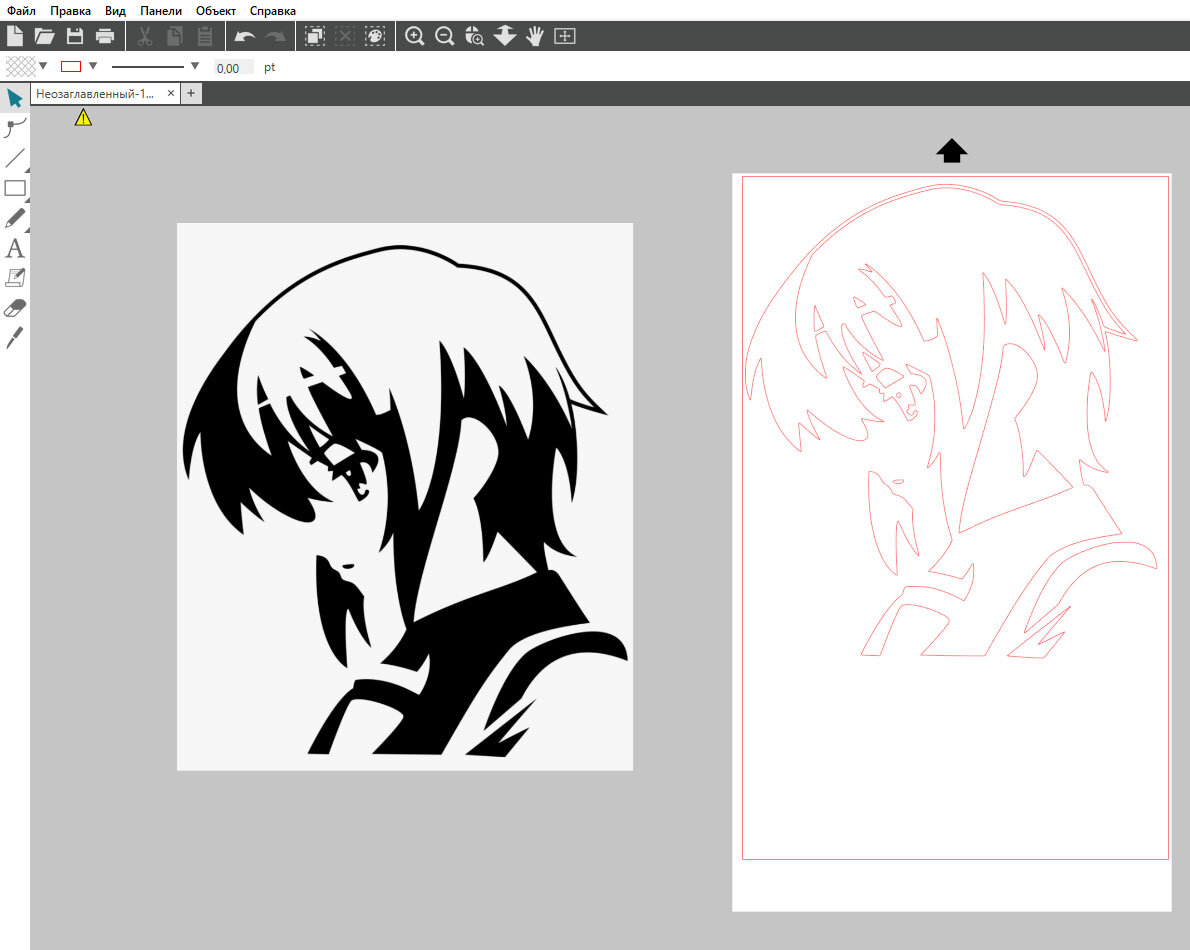Select the Eraser tool
Viewport: 1190px width, 950px height.
click(x=15, y=308)
